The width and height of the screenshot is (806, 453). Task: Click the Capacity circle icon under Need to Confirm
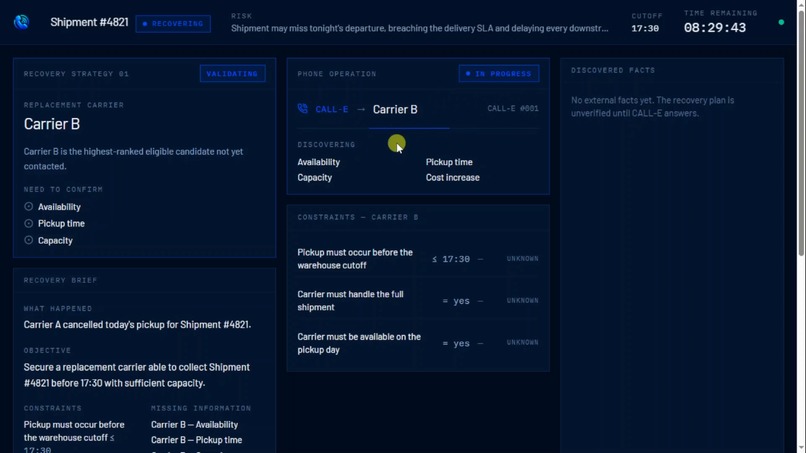click(29, 240)
